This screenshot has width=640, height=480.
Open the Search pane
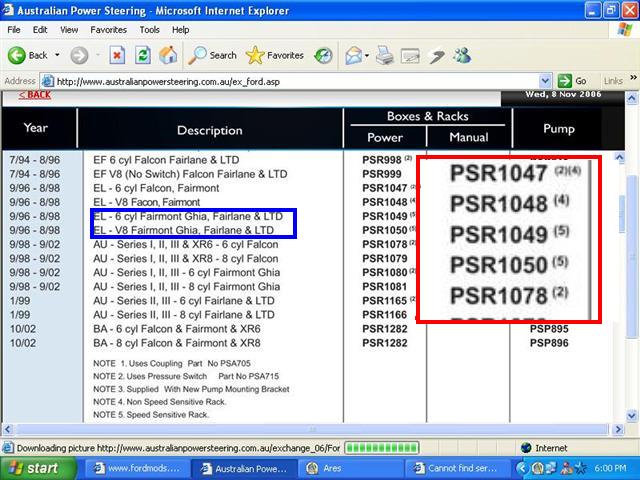[212, 55]
